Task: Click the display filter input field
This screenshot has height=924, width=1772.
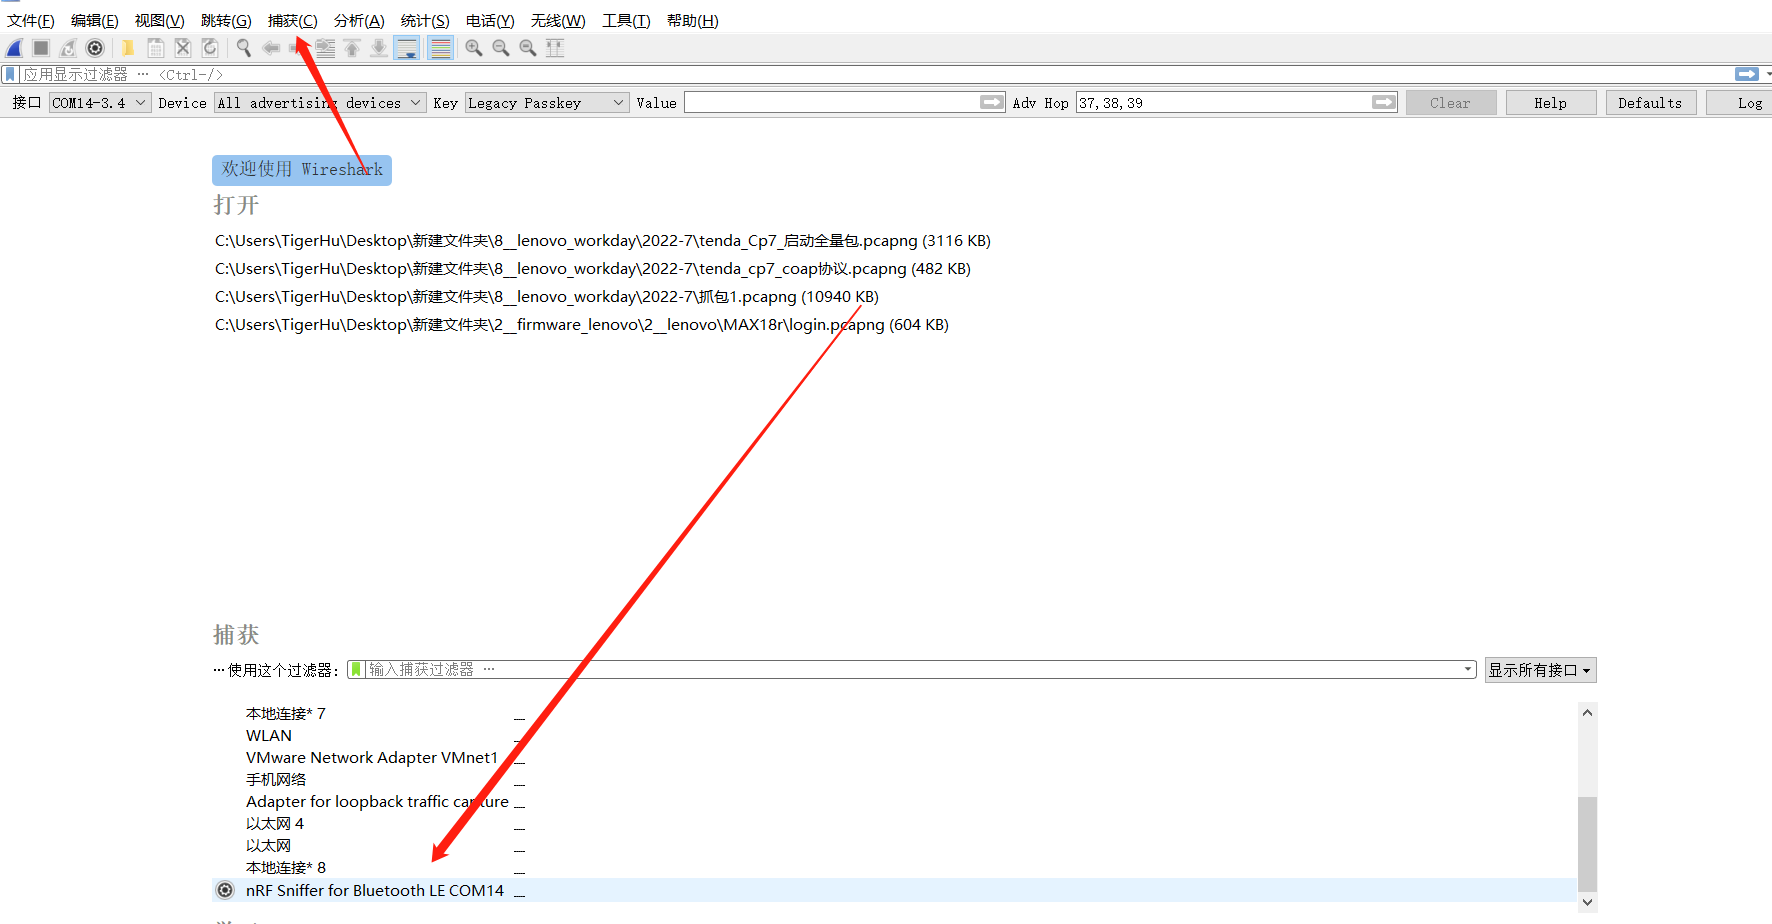Action: click(875, 75)
